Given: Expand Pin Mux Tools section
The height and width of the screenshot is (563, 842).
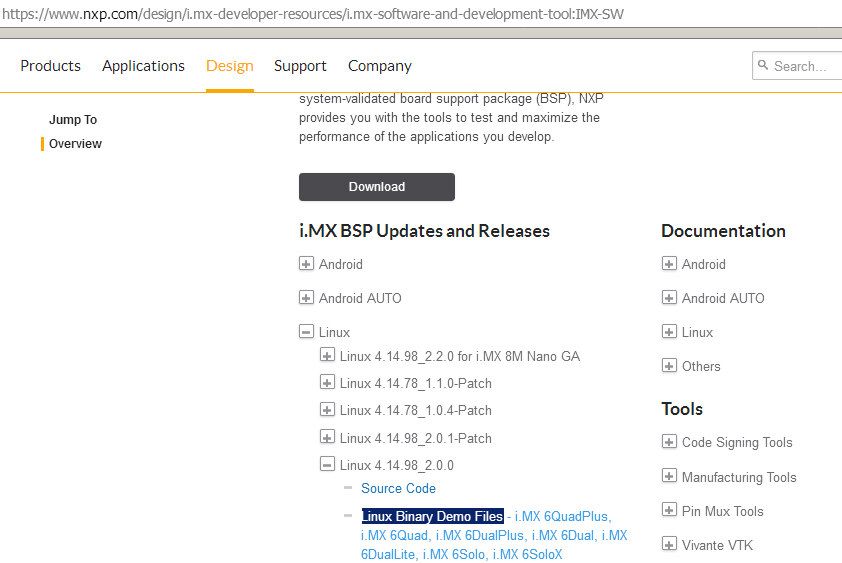Looking at the screenshot, I should [x=669, y=511].
